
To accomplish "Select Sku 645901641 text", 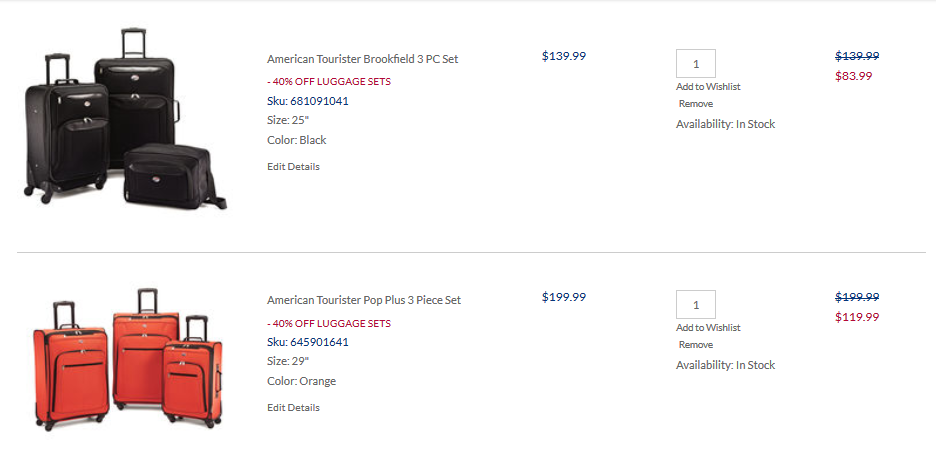I will (x=307, y=342).
